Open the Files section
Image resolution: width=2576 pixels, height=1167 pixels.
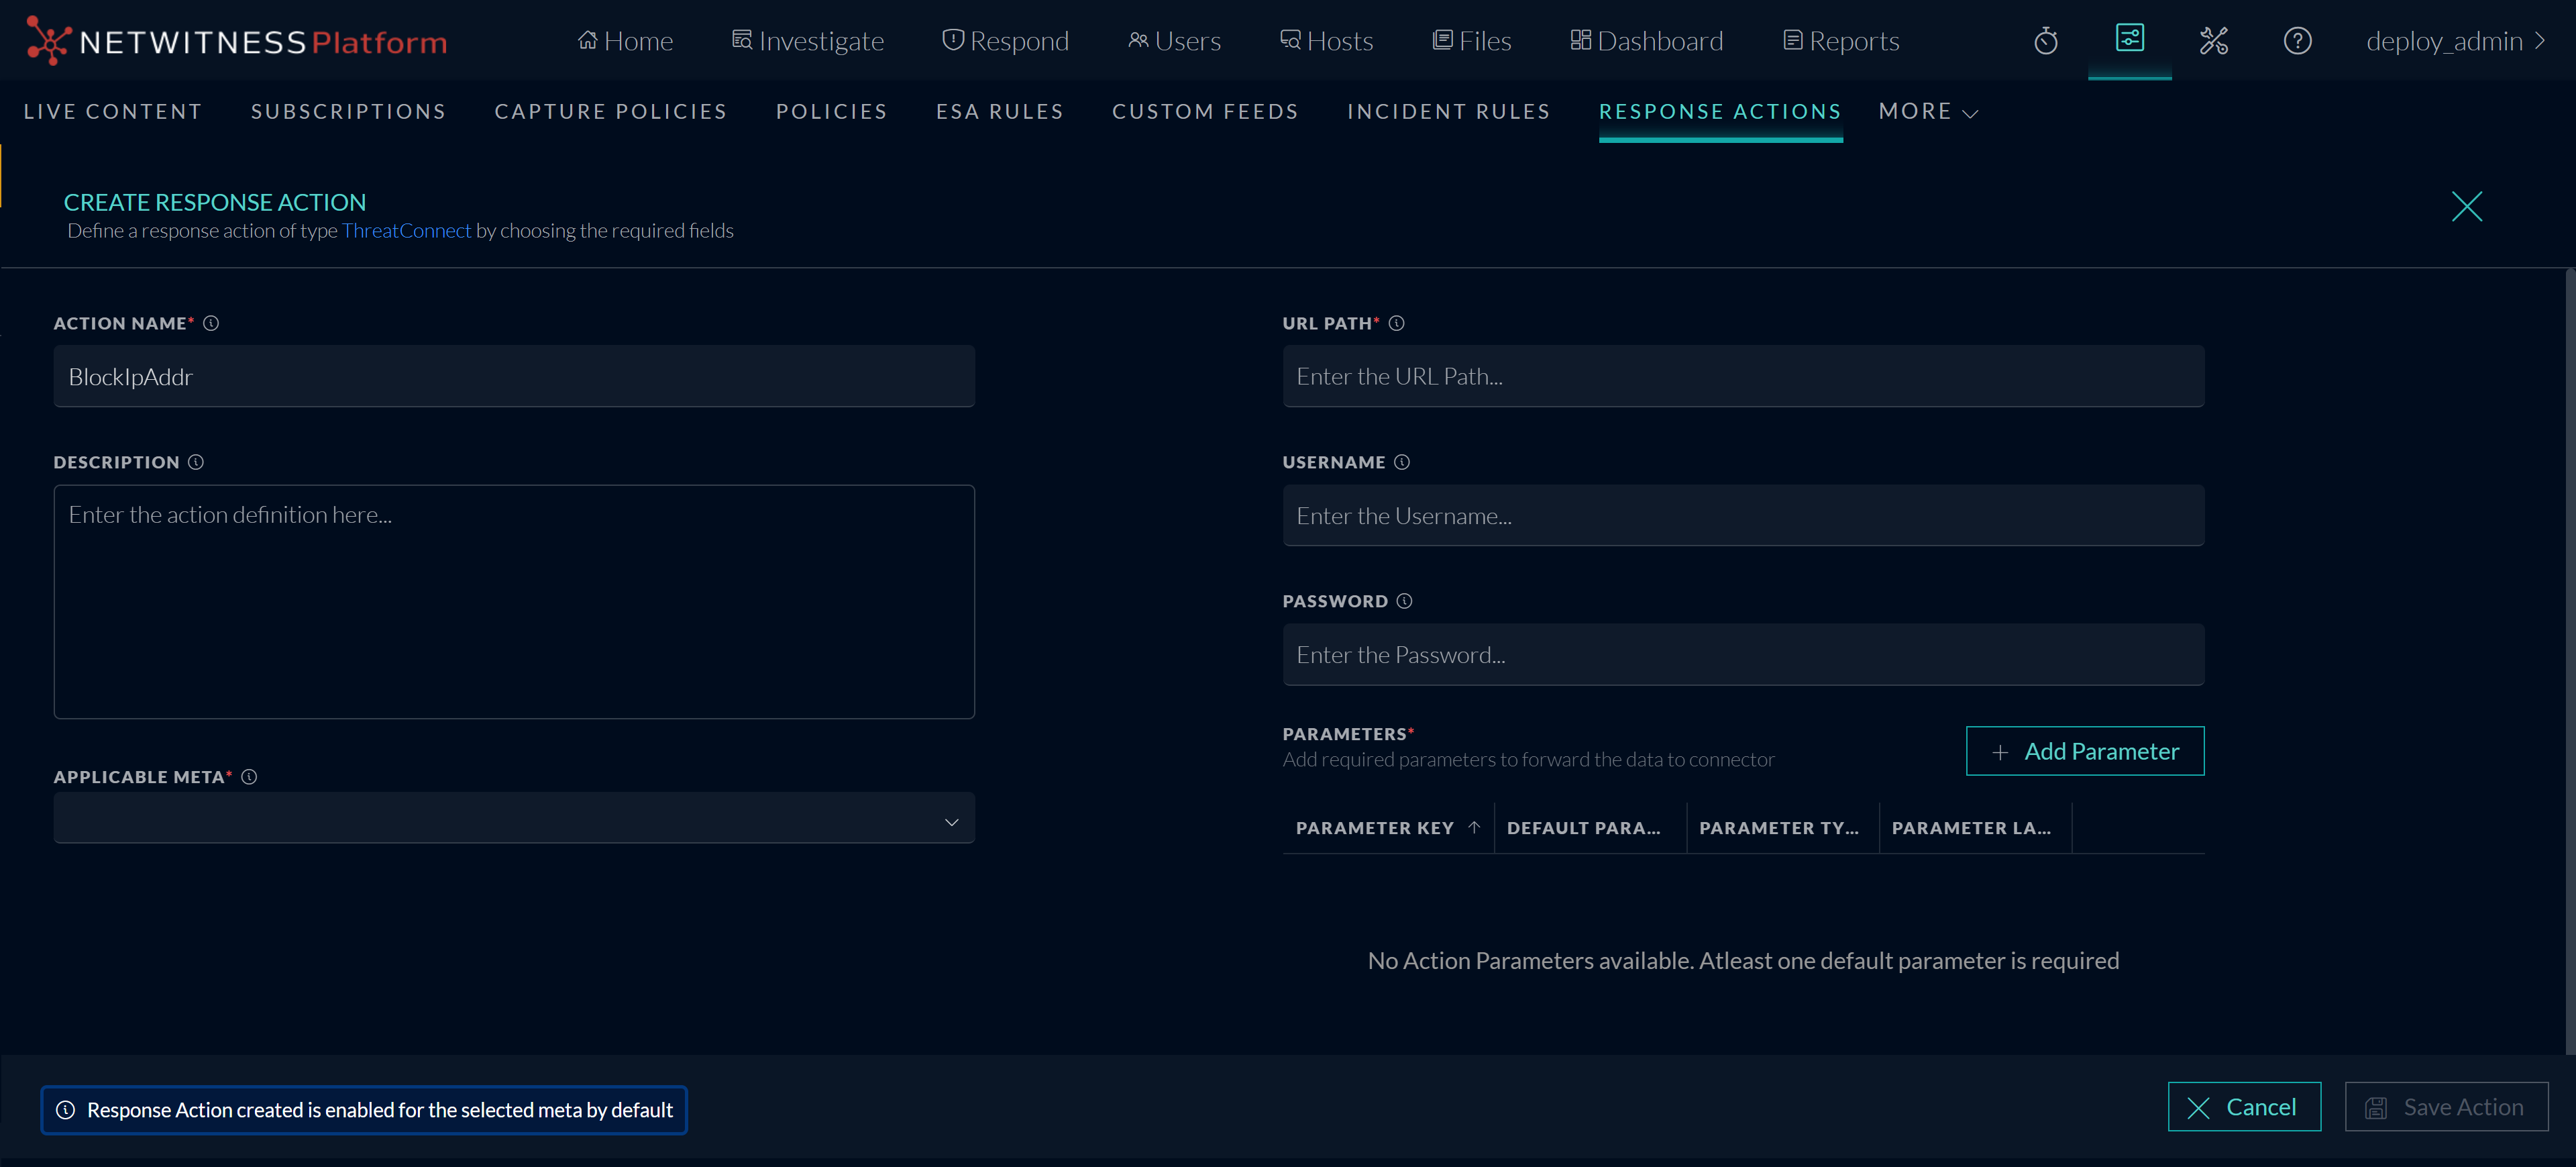pyautogui.click(x=1471, y=40)
